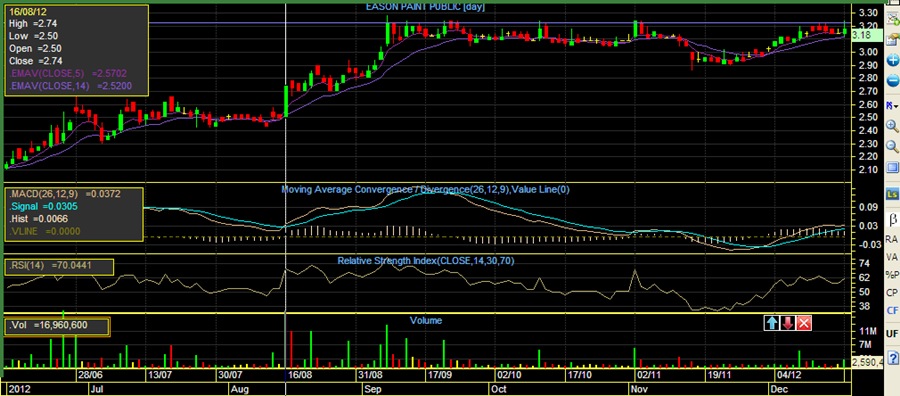This screenshot has height=396, width=900.
Task: Click the 02/11 date on the time axis
Action: coord(650,375)
